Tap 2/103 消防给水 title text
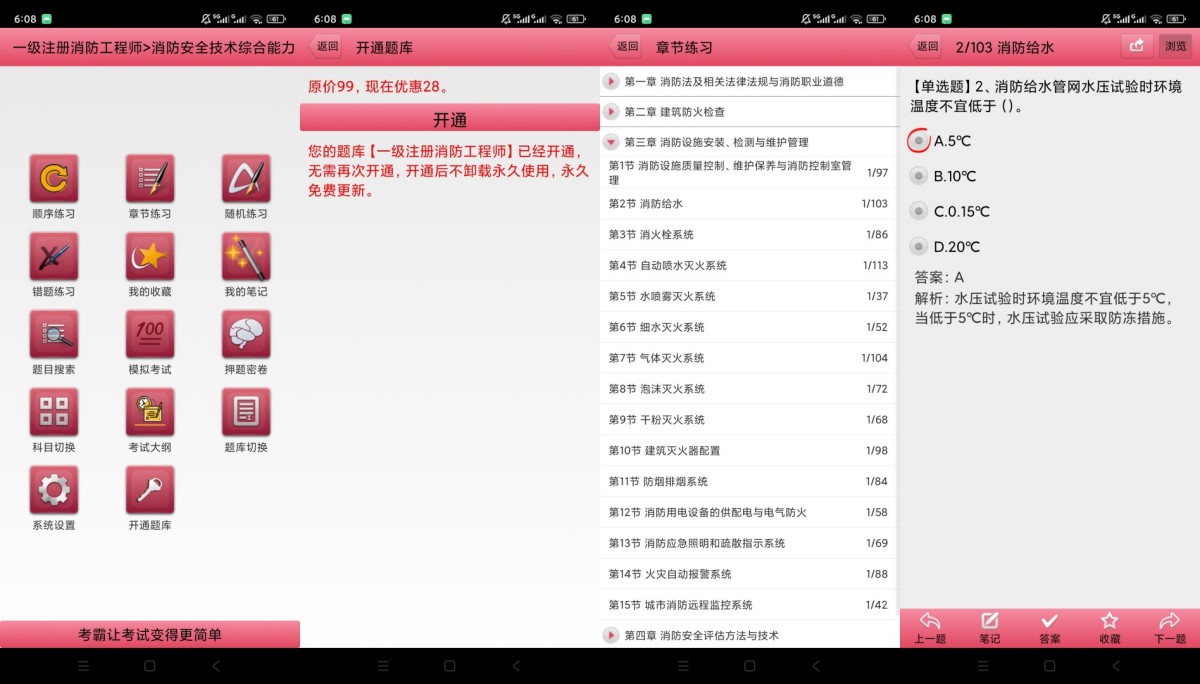Image resolution: width=1200 pixels, height=684 pixels. click(x=1005, y=47)
